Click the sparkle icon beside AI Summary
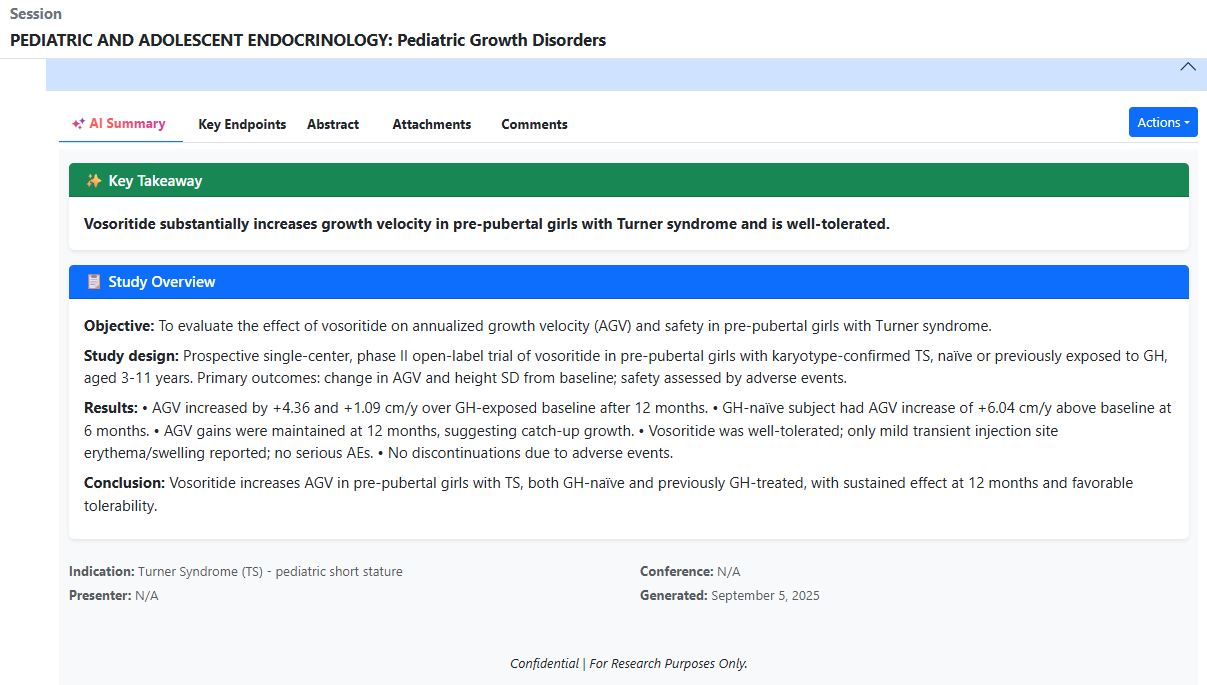Image resolution: width=1207 pixels, height=685 pixels. pos(78,124)
